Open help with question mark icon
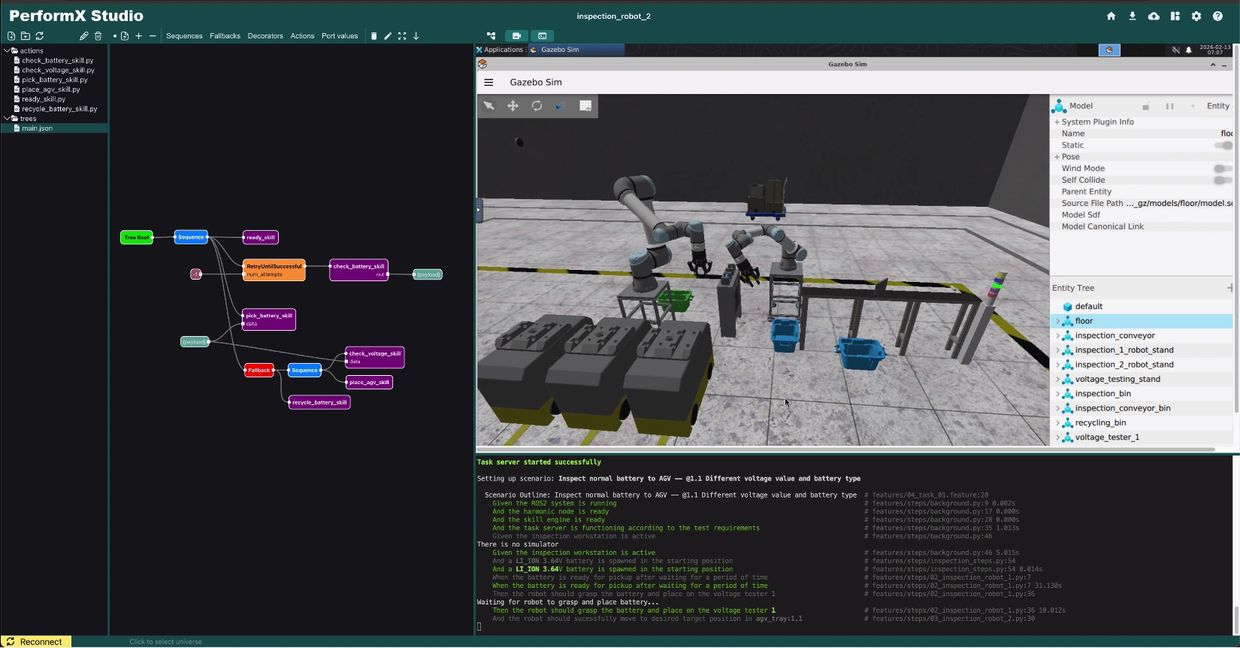This screenshot has height=648, width=1240. 1217,16
